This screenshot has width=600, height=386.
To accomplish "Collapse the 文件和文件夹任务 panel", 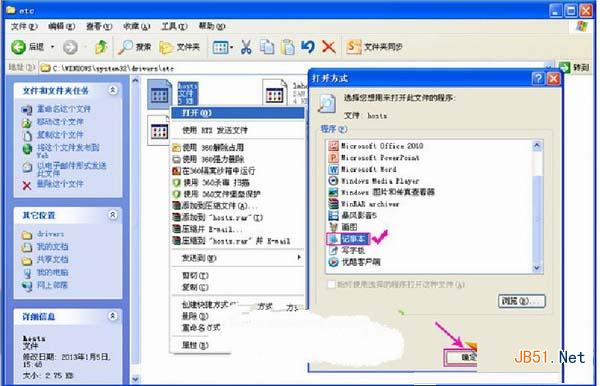I will coord(112,90).
